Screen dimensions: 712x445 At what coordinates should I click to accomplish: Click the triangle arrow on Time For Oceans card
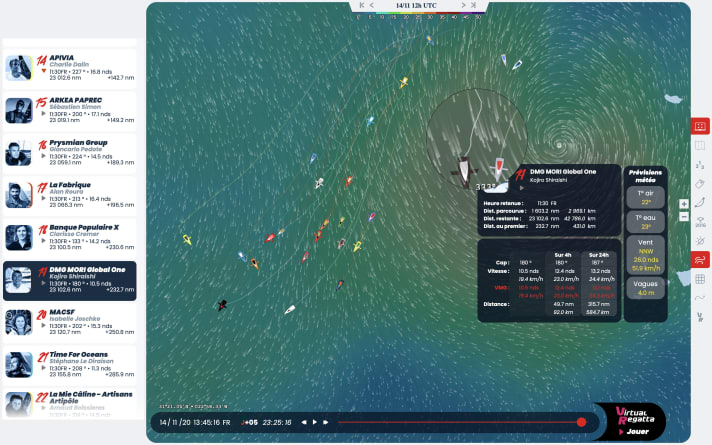click(44, 368)
